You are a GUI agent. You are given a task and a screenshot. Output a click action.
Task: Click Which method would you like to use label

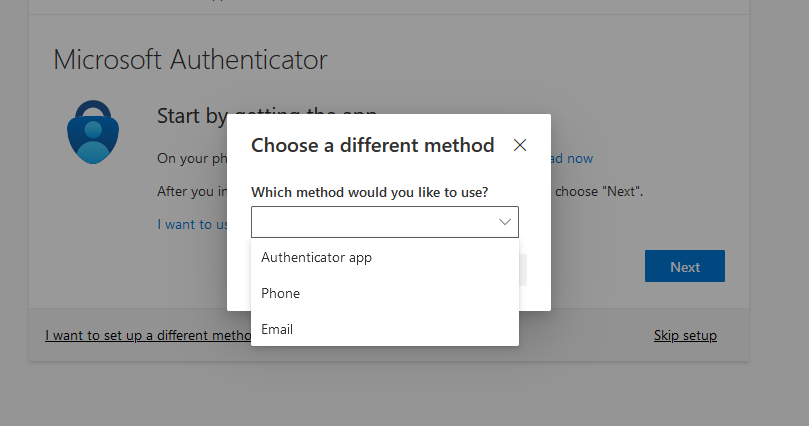[x=369, y=192]
